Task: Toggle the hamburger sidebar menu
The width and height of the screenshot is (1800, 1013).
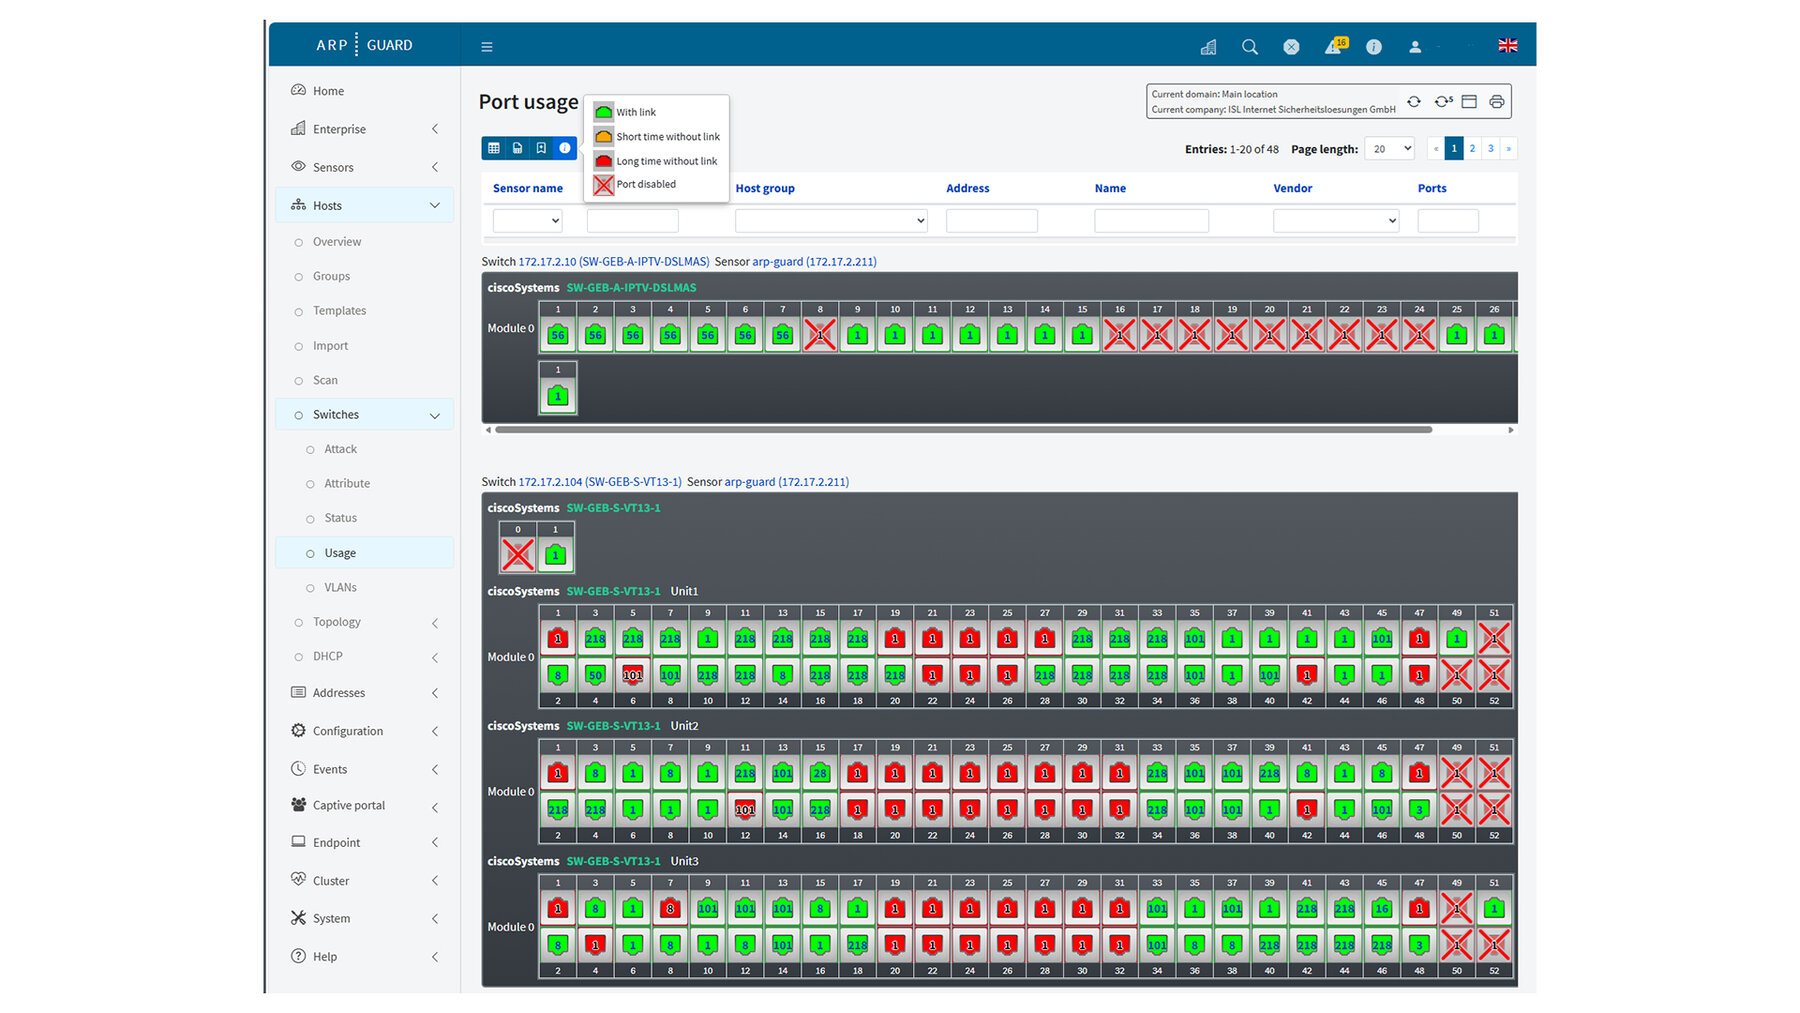Action: (487, 47)
